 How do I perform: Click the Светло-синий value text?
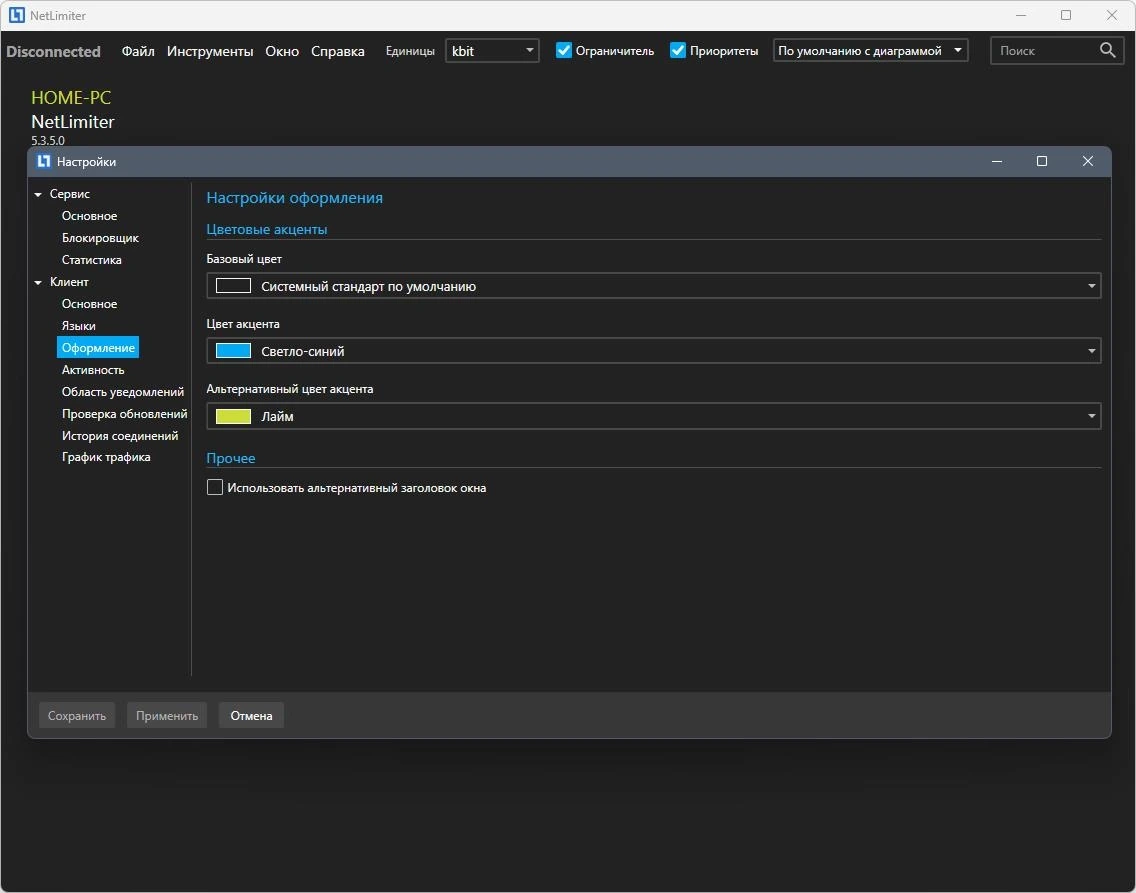point(303,351)
